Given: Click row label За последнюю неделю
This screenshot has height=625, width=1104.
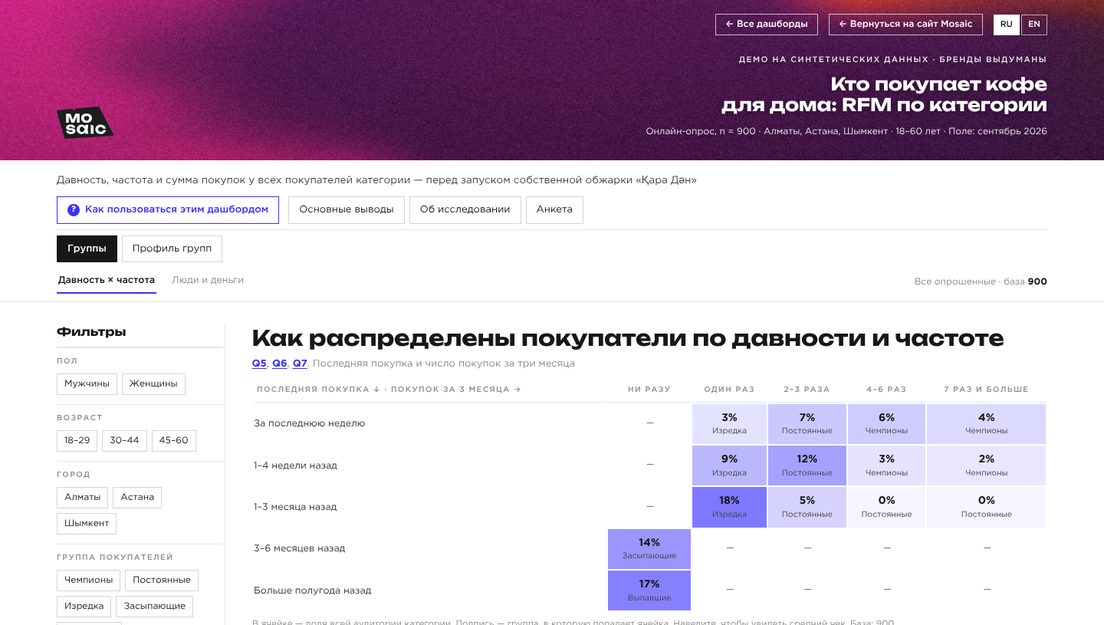Looking at the screenshot, I should (309, 423).
